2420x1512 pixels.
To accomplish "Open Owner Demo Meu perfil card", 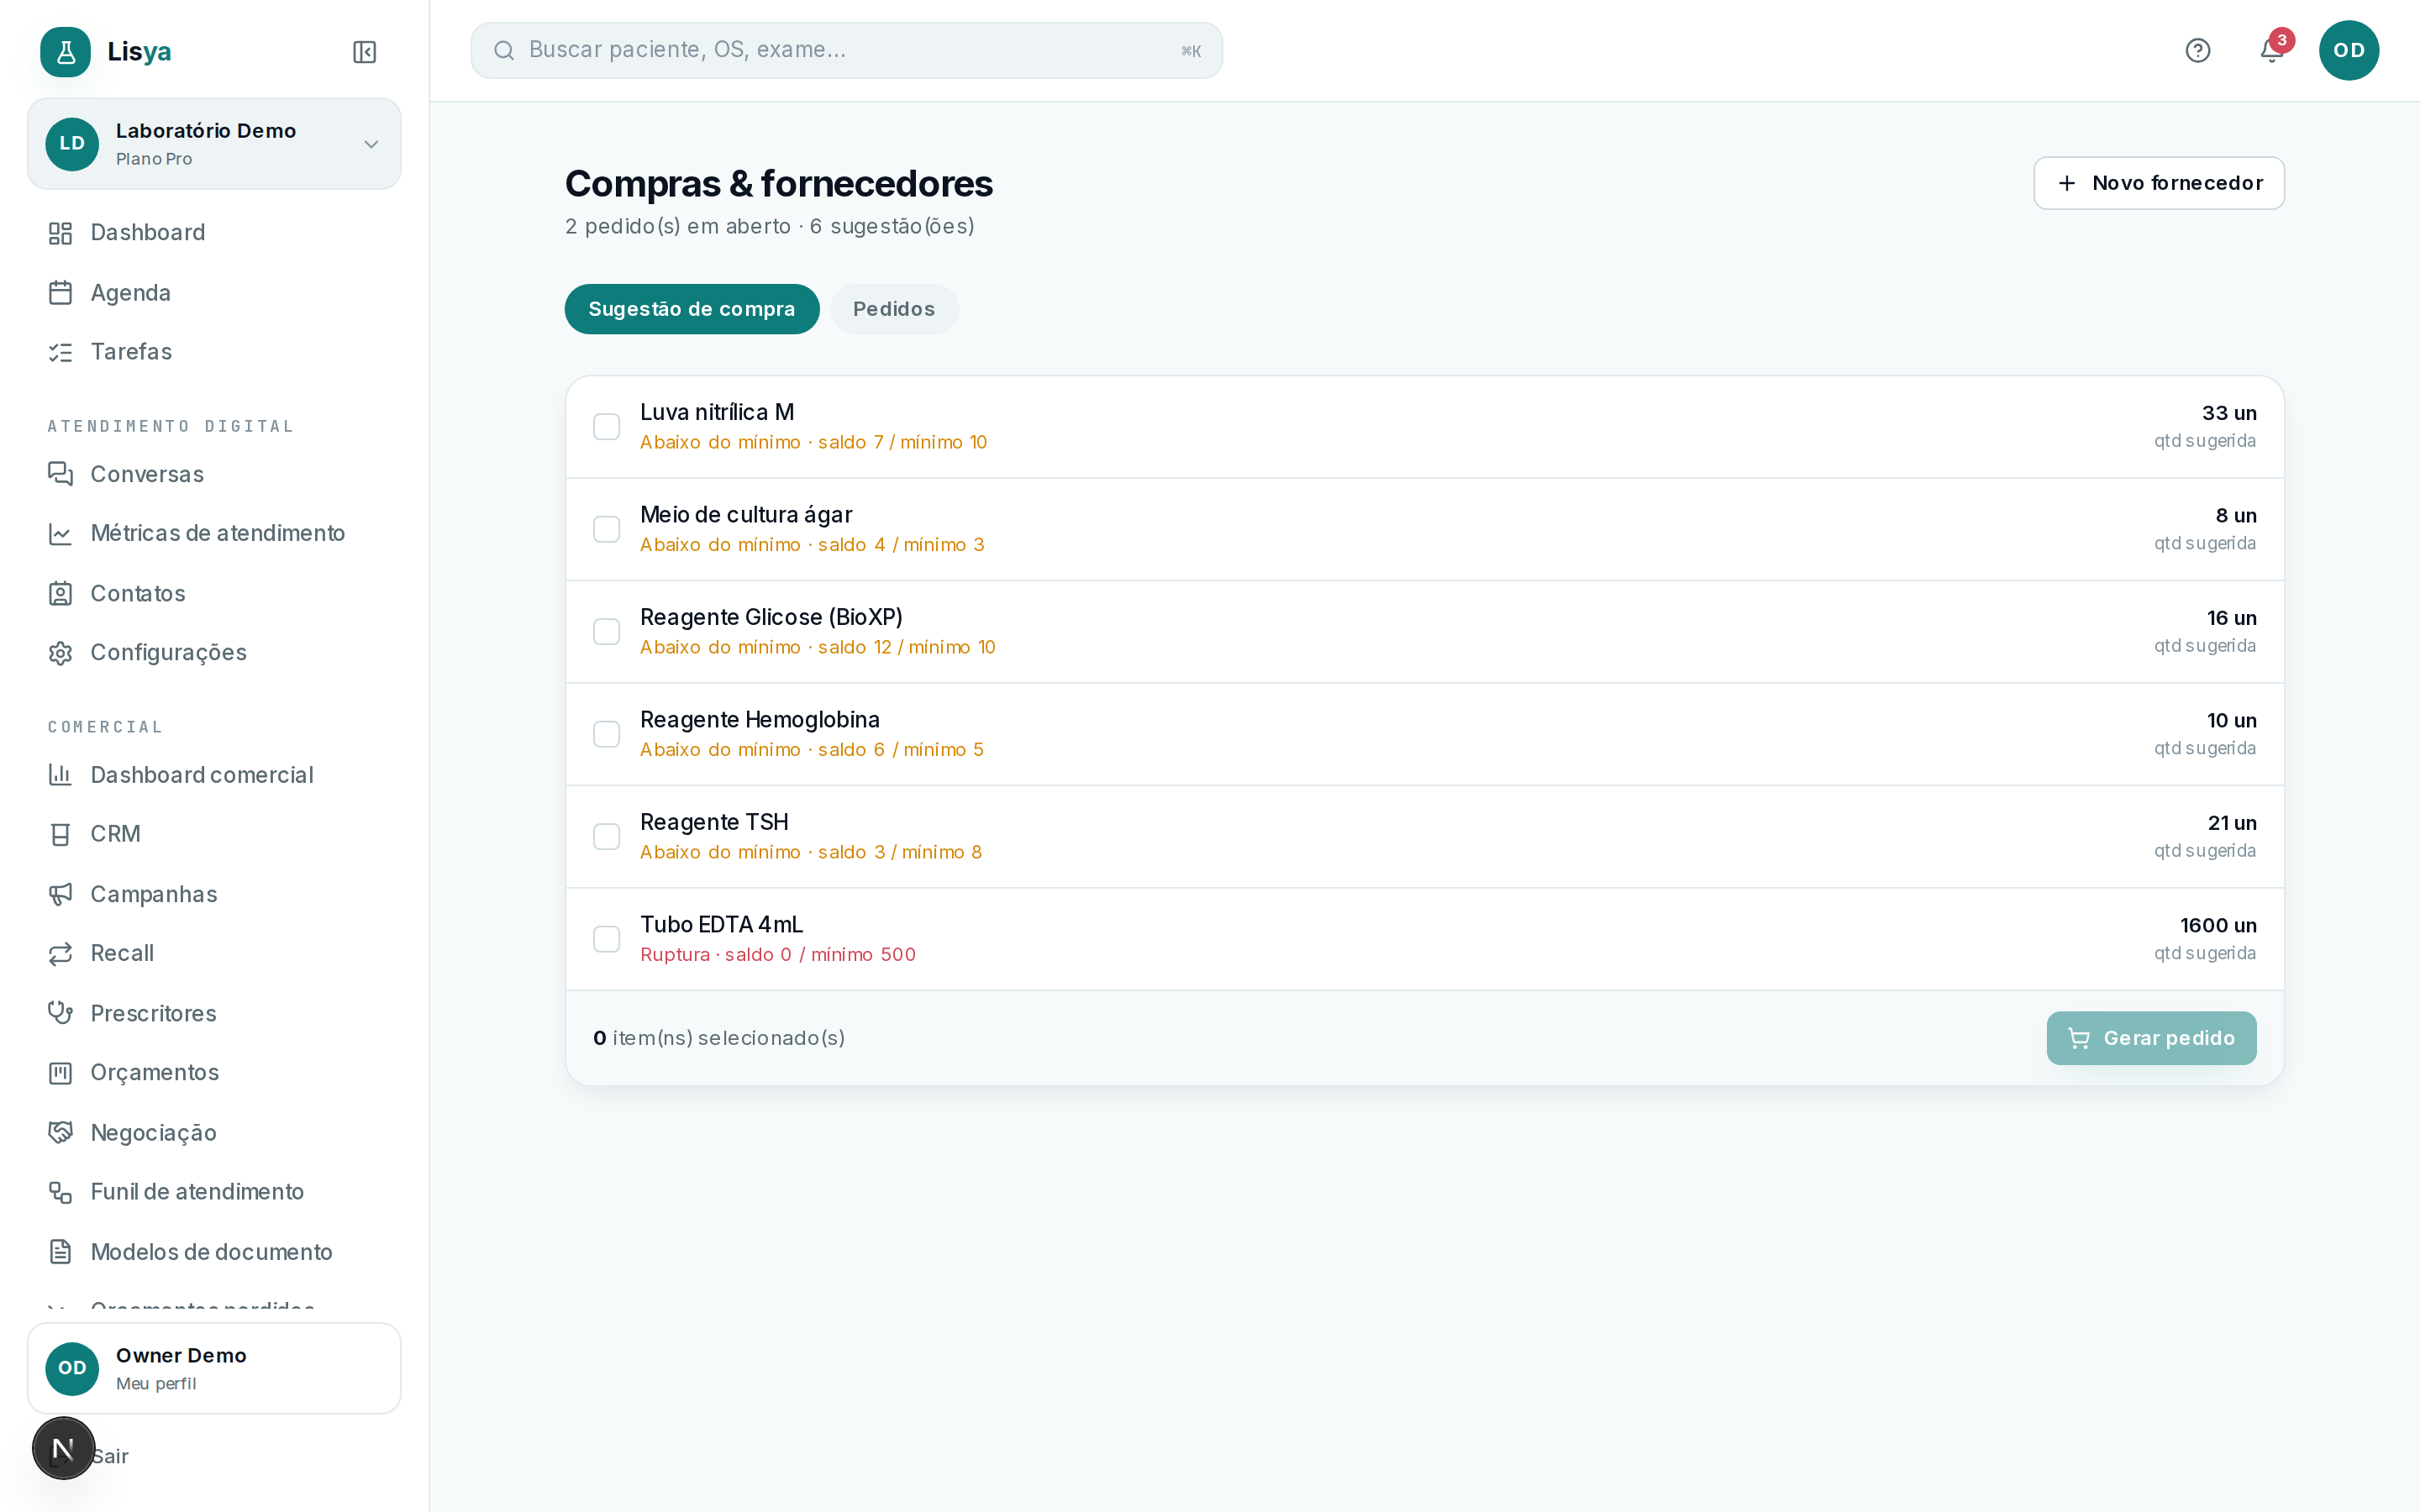I will click(x=214, y=1368).
